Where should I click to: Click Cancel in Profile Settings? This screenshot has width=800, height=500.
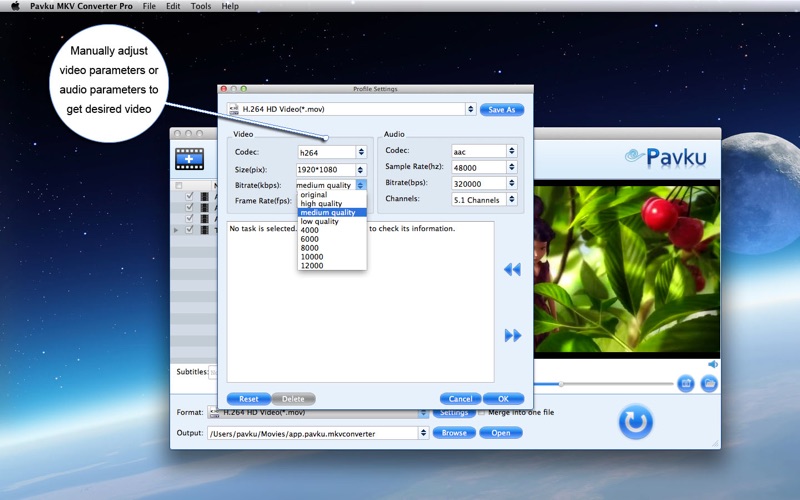(x=460, y=398)
